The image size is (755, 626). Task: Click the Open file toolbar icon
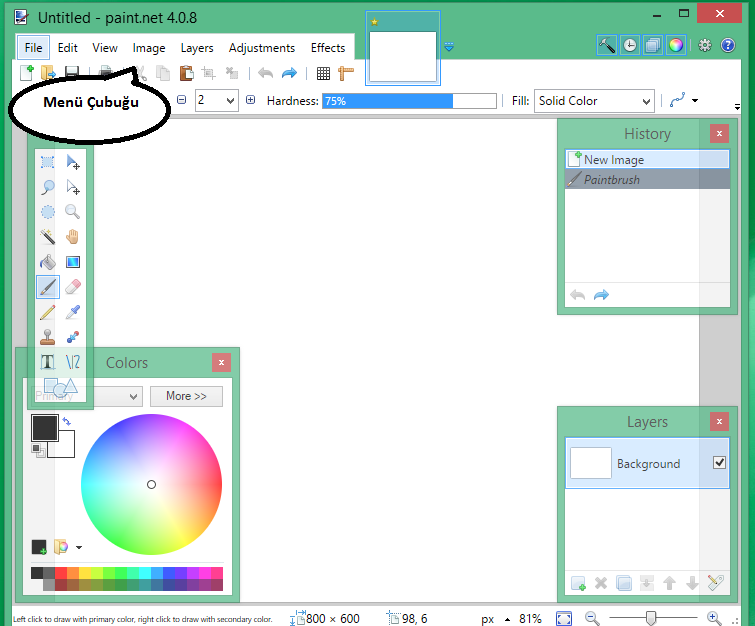[49, 73]
